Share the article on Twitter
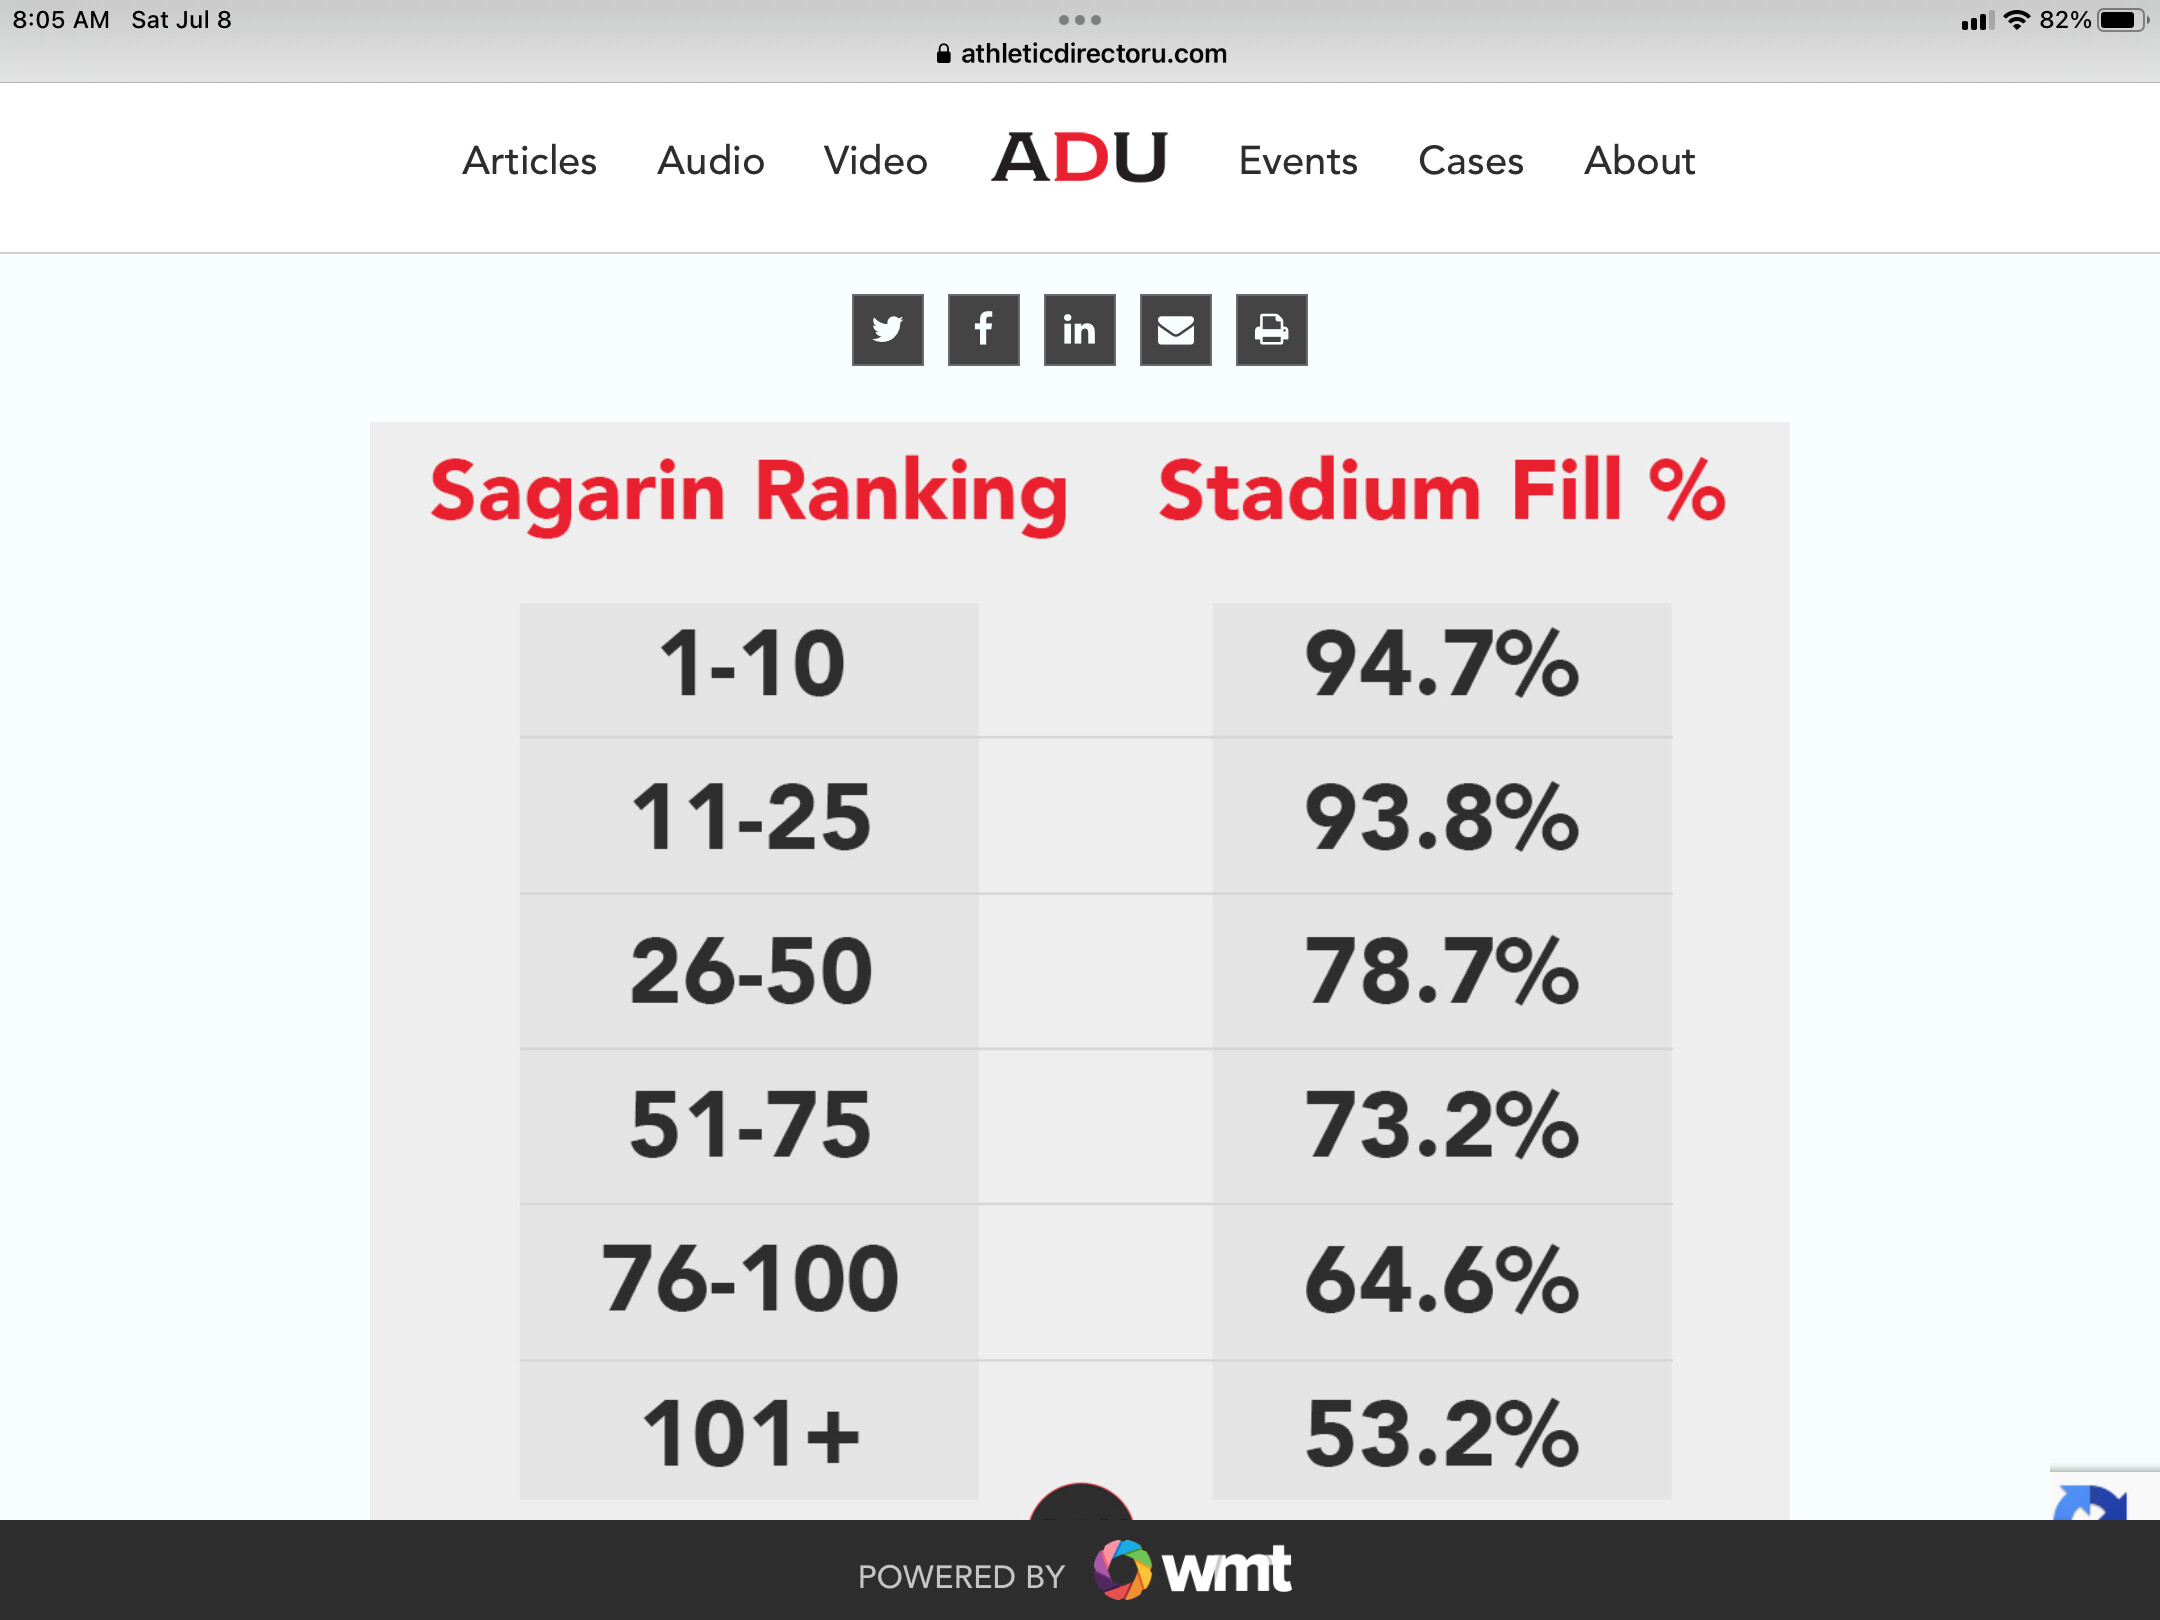Viewport: 2160px width, 1620px height. click(x=887, y=330)
